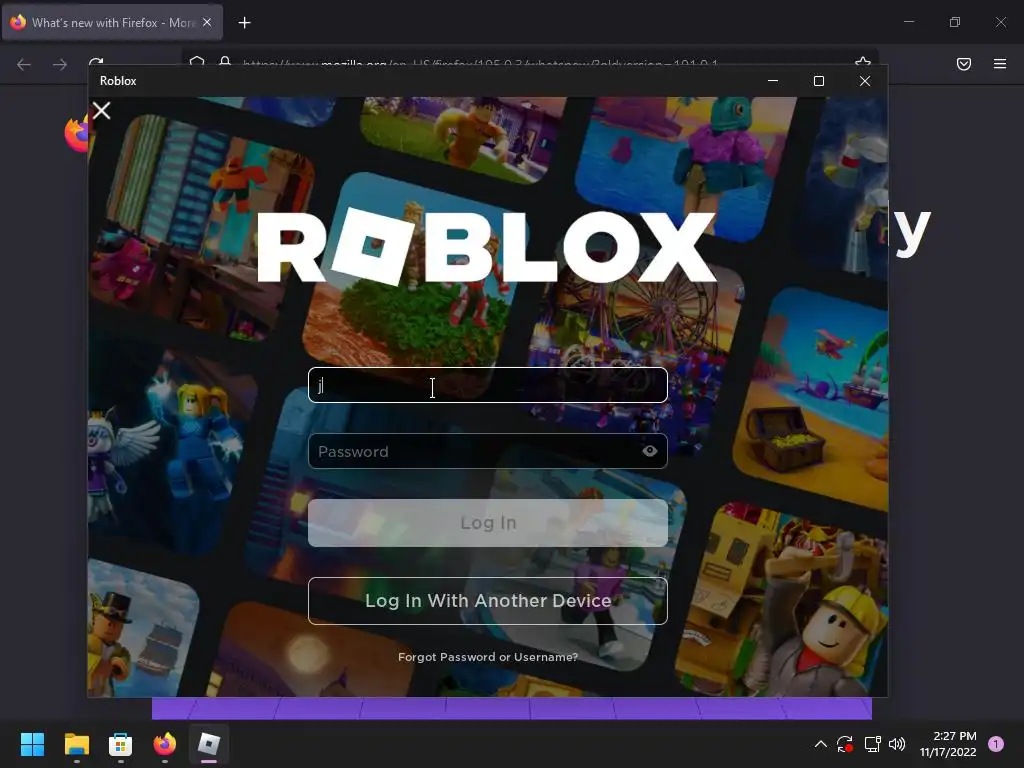
Task: Select the What's new with Firefox tab
Action: pos(112,22)
